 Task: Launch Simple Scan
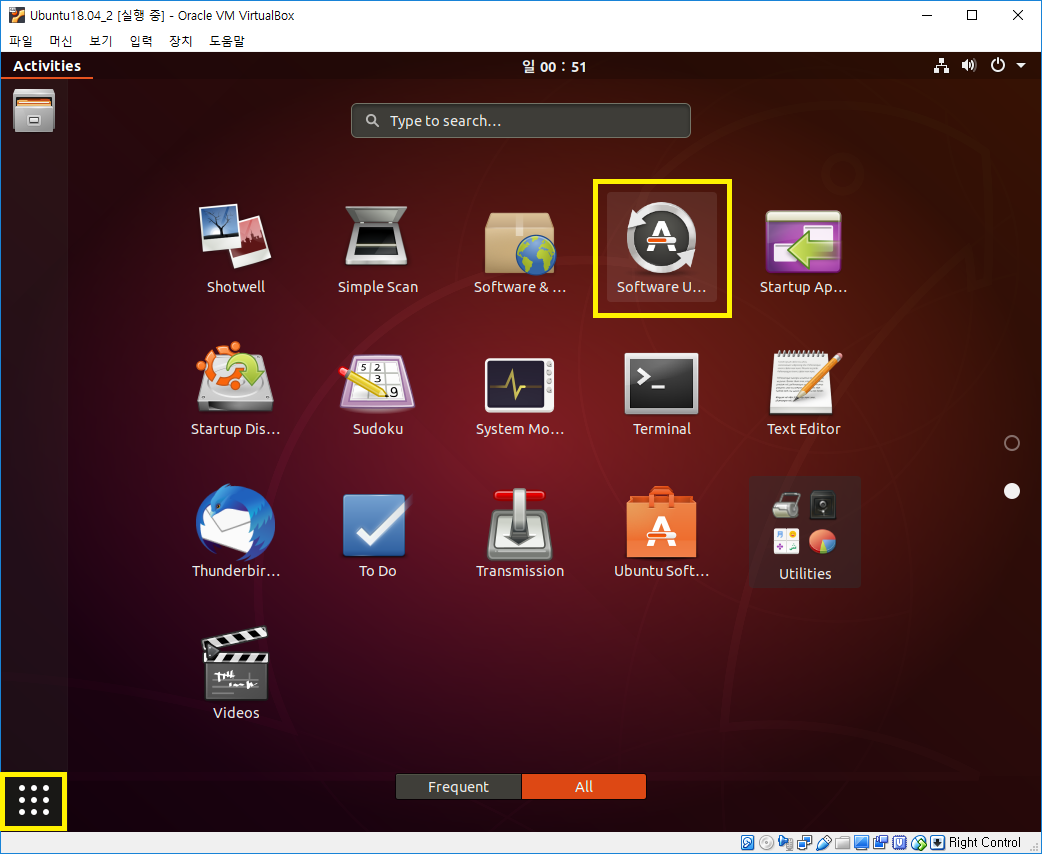(377, 249)
